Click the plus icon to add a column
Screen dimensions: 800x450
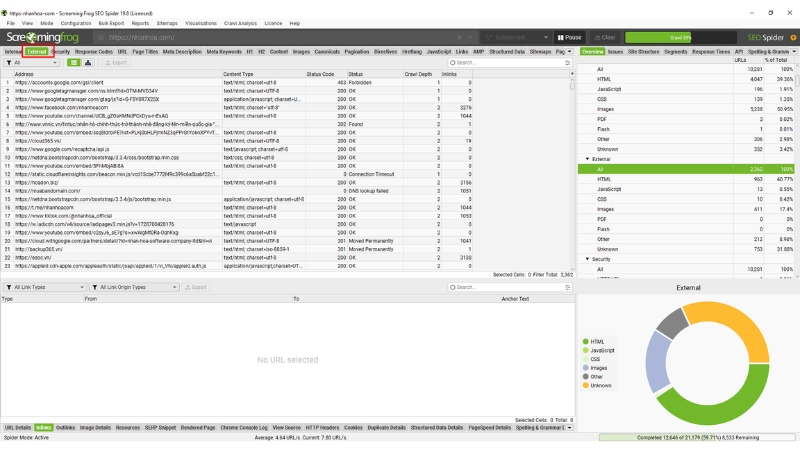tap(572, 74)
